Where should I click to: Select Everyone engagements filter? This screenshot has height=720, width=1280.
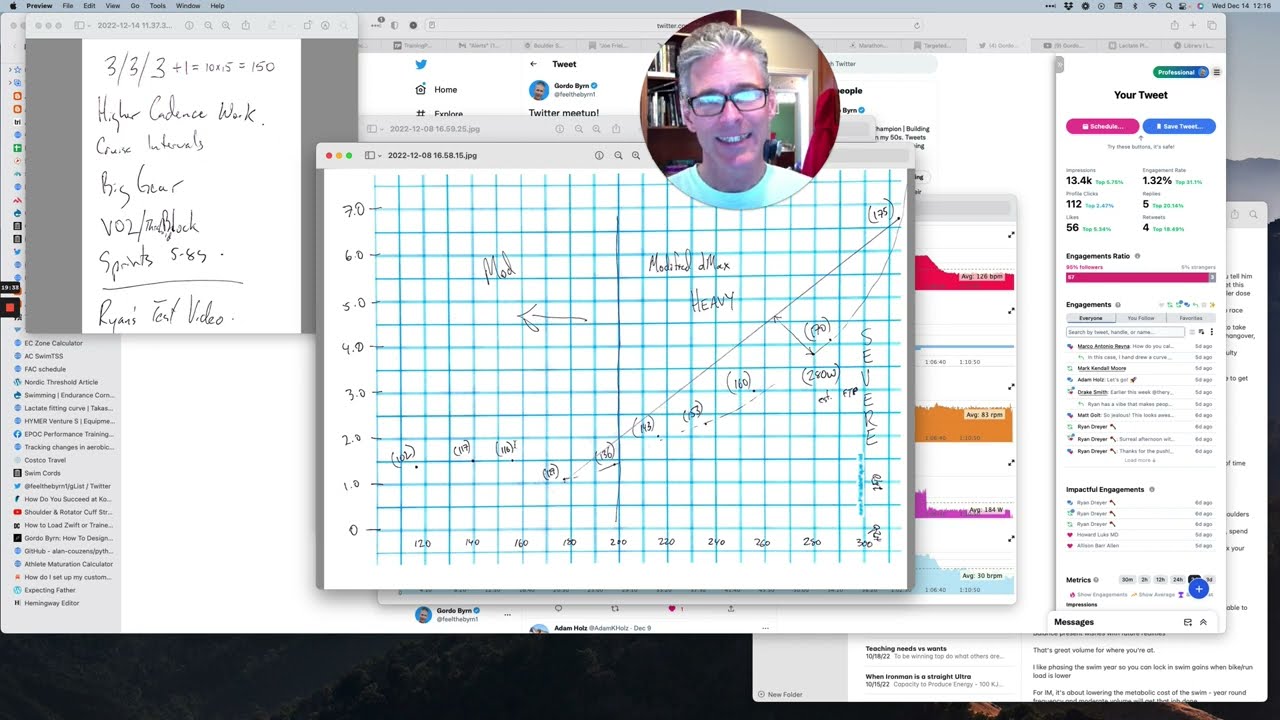pos(1091,318)
